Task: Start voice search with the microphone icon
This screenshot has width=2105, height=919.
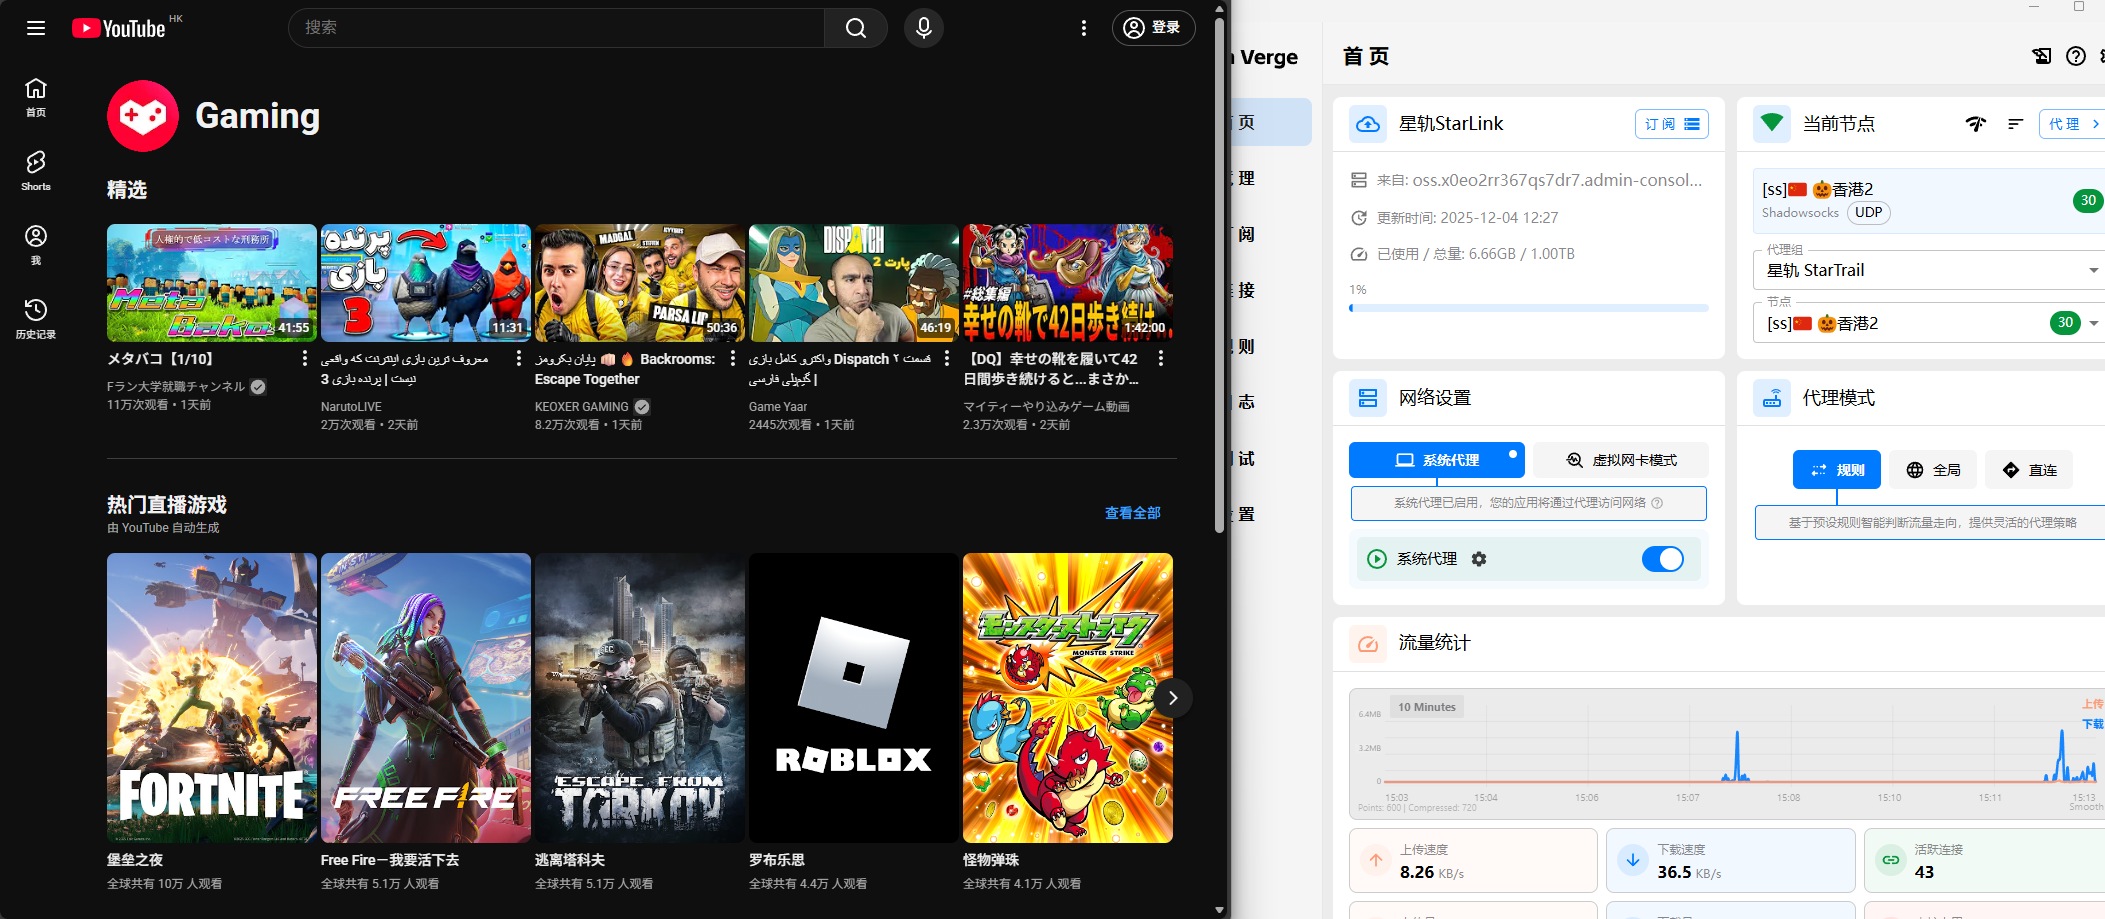Action: (923, 28)
